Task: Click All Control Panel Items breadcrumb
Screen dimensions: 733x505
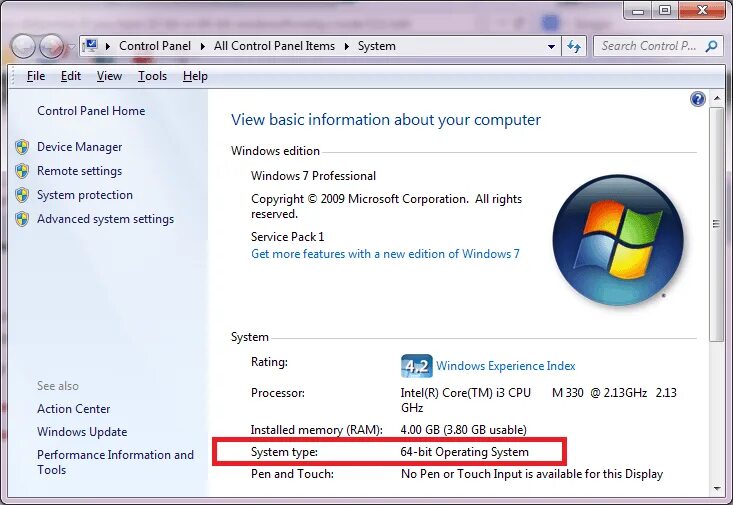Action: (x=274, y=46)
